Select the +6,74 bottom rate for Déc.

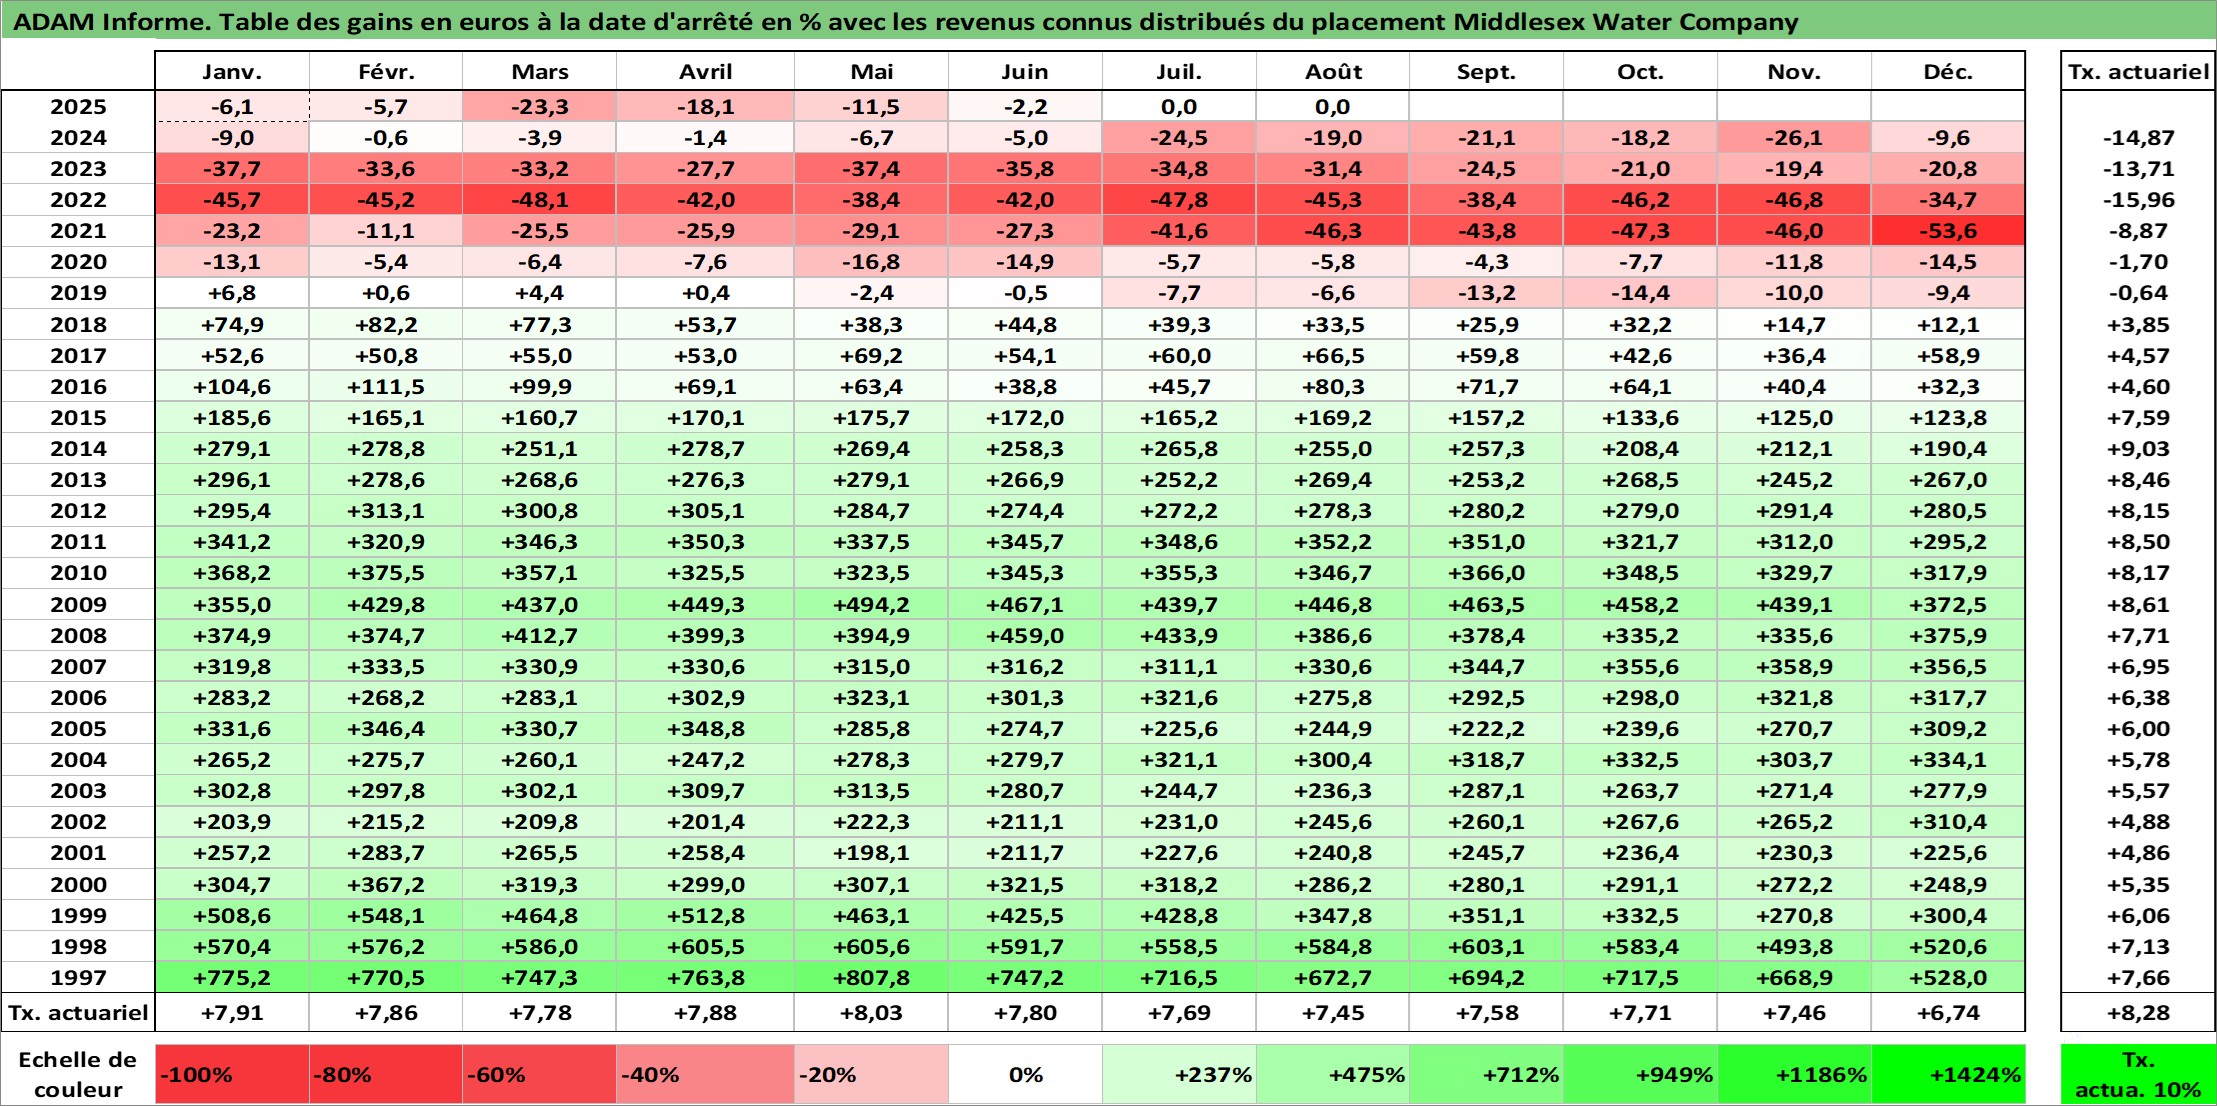pos(1948,1013)
